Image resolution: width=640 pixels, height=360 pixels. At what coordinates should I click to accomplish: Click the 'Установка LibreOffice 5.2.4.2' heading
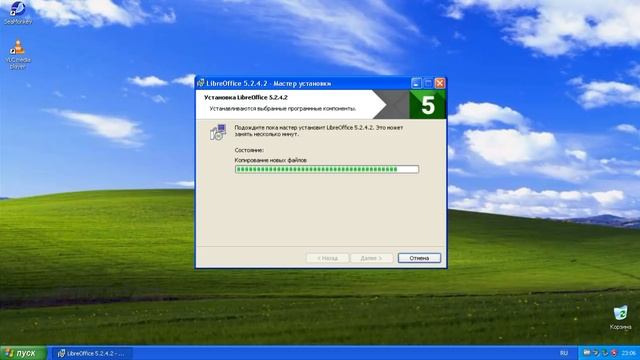coord(246,98)
